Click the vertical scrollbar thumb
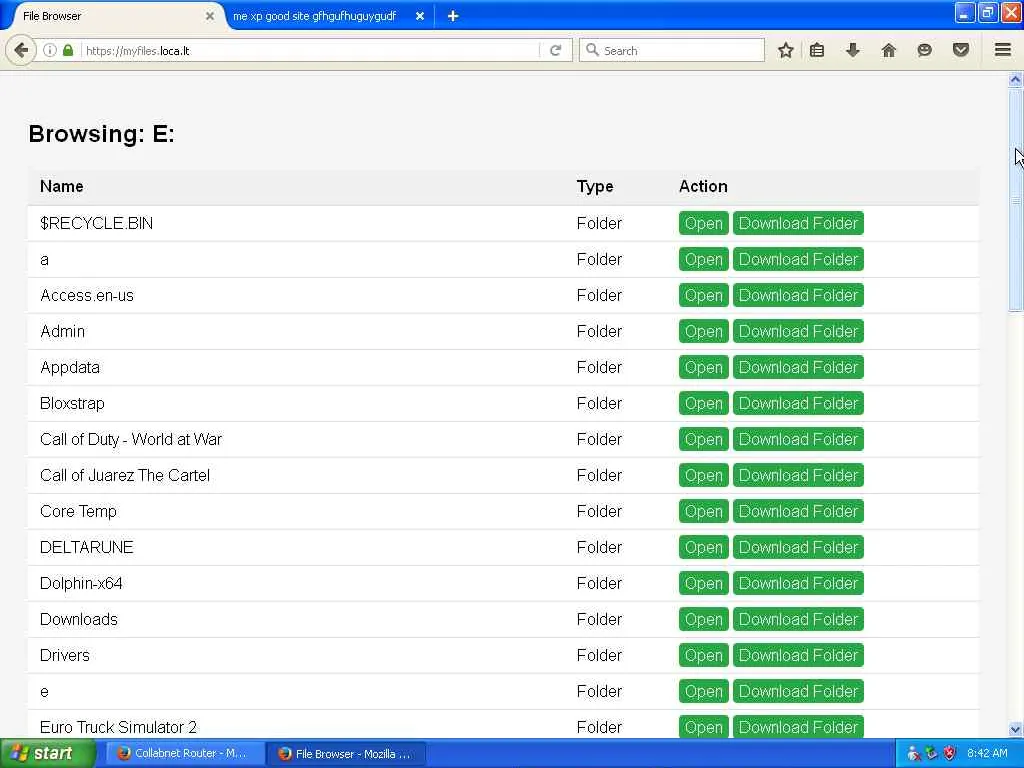1024x768 pixels. pyautogui.click(x=1015, y=200)
